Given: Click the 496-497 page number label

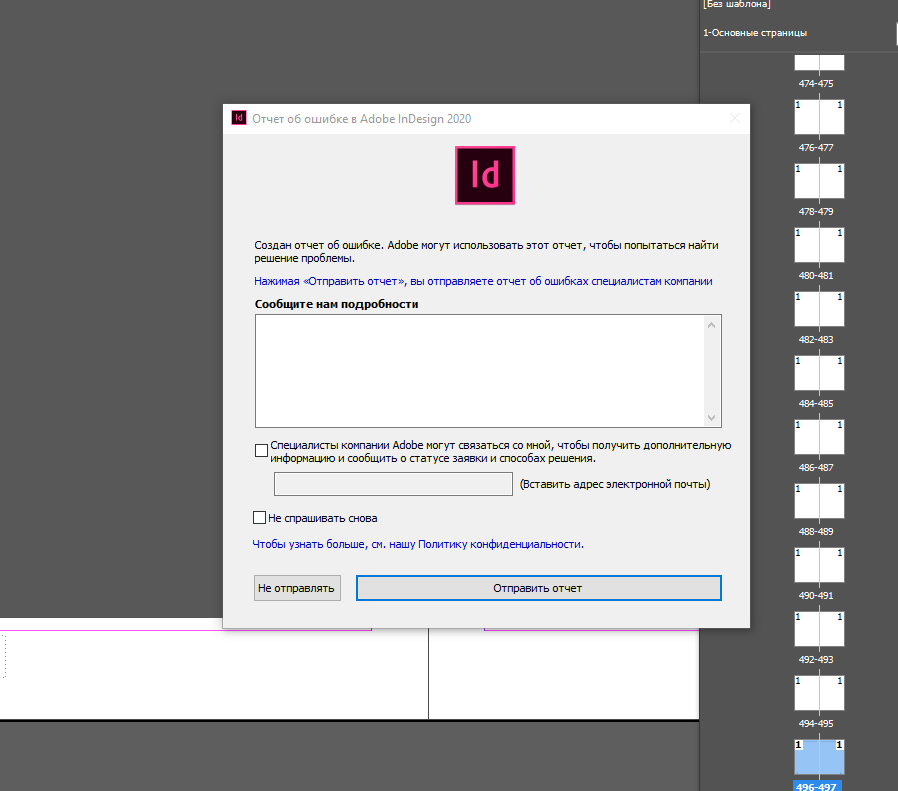Looking at the screenshot, I should pos(816,786).
